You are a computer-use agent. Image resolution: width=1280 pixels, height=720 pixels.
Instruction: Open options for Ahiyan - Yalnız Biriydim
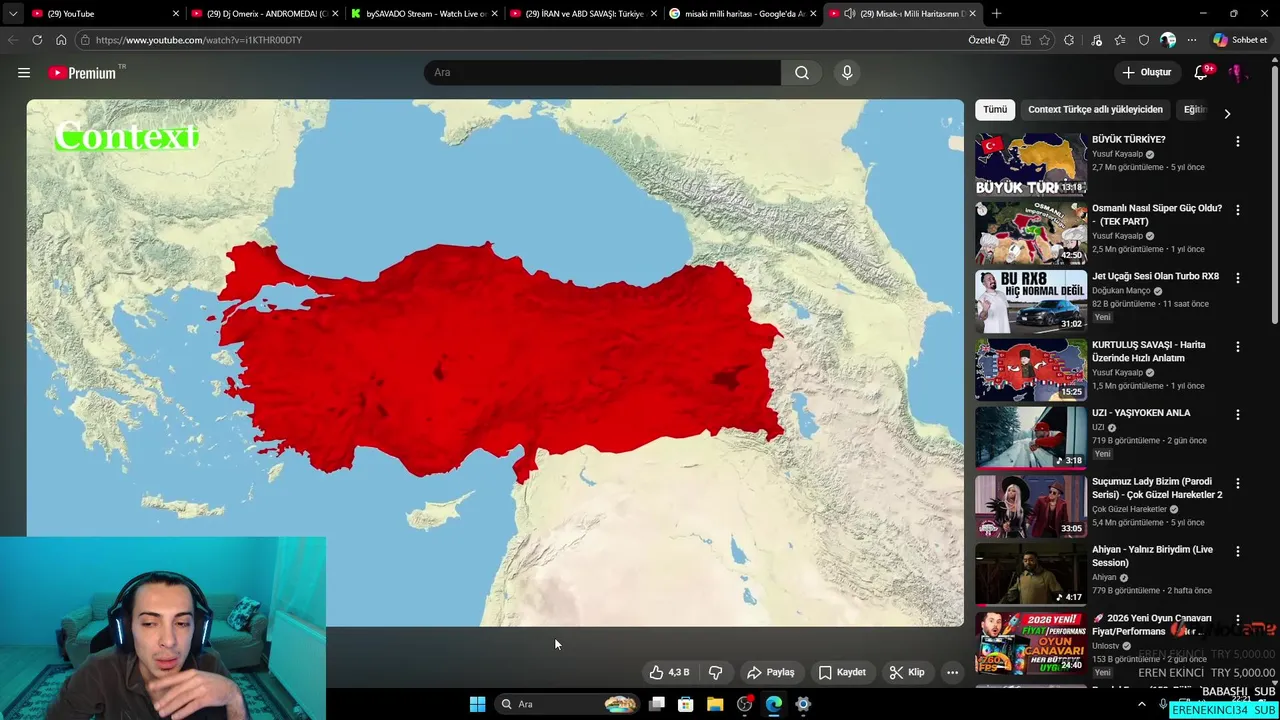(1238, 552)
